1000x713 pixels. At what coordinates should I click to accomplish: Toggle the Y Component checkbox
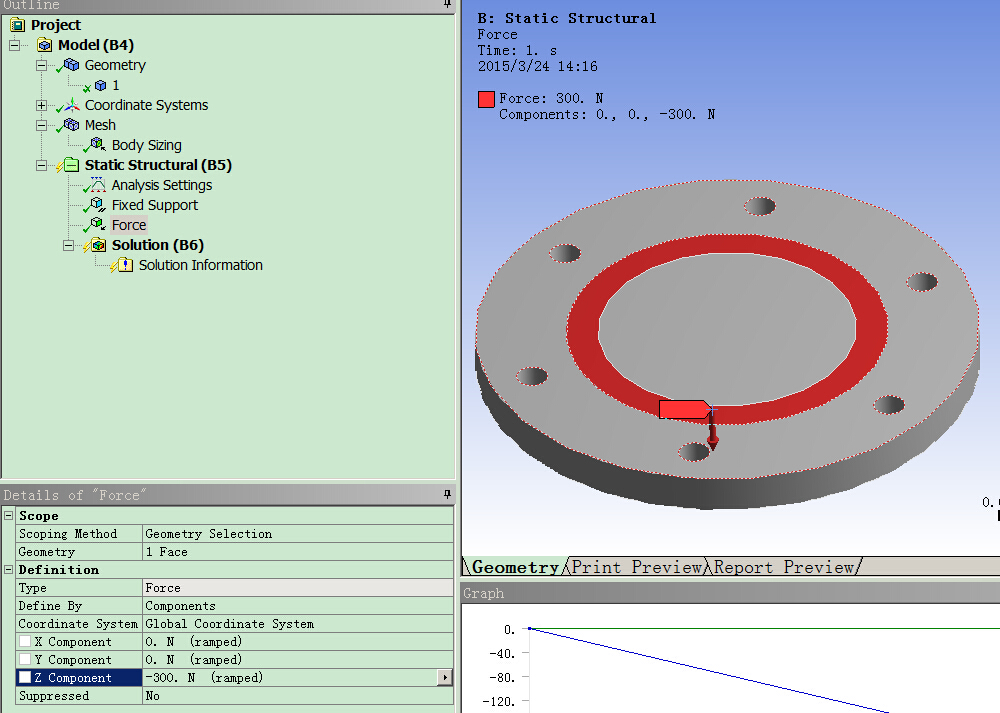pyautogui.click(x=25, y=660)
